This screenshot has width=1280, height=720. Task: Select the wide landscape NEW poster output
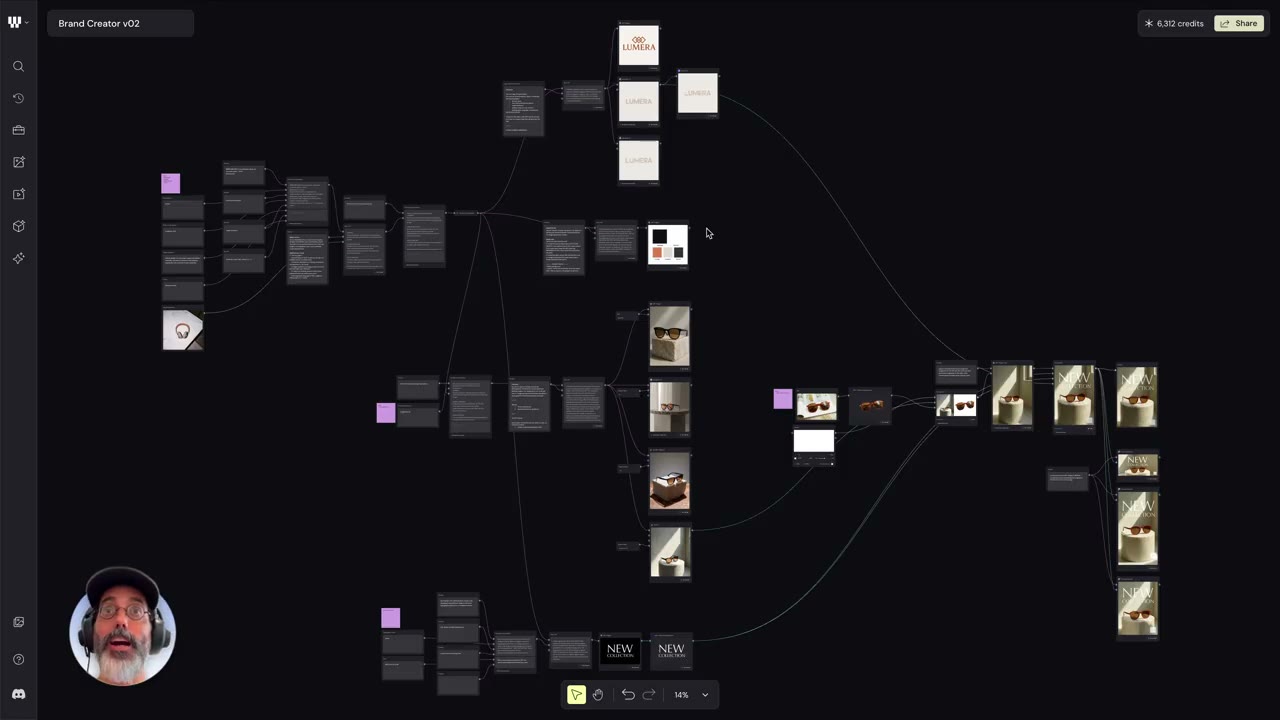1138,464
